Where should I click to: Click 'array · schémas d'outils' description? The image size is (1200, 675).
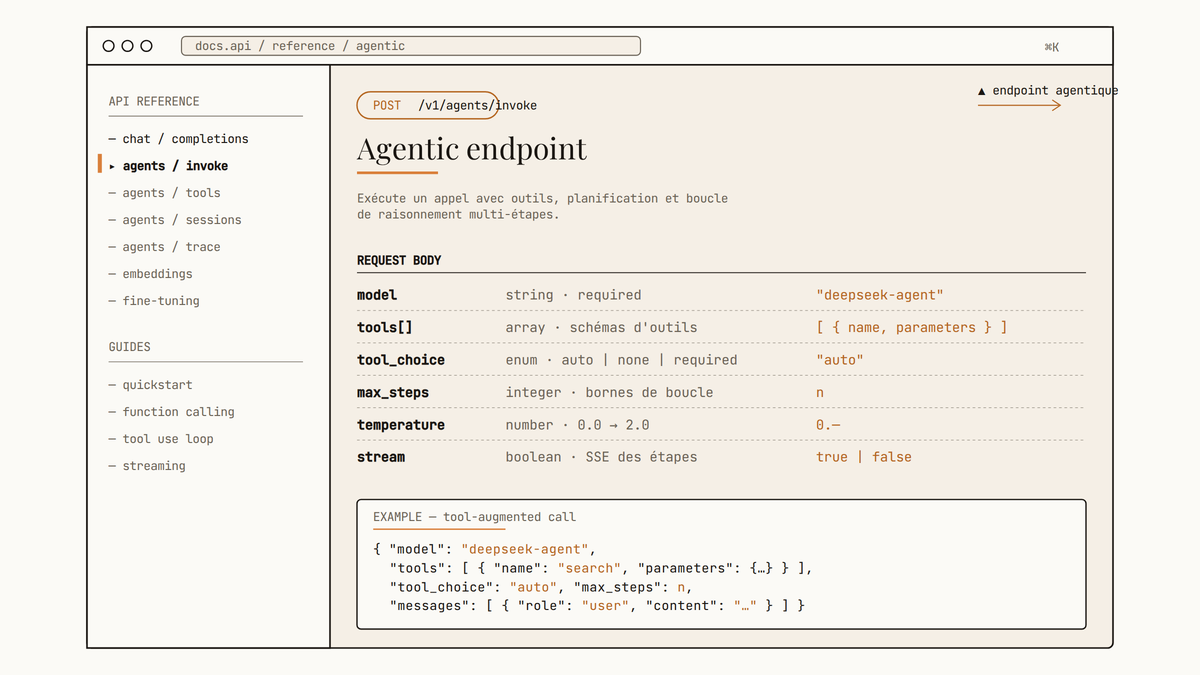click(602, 328)
